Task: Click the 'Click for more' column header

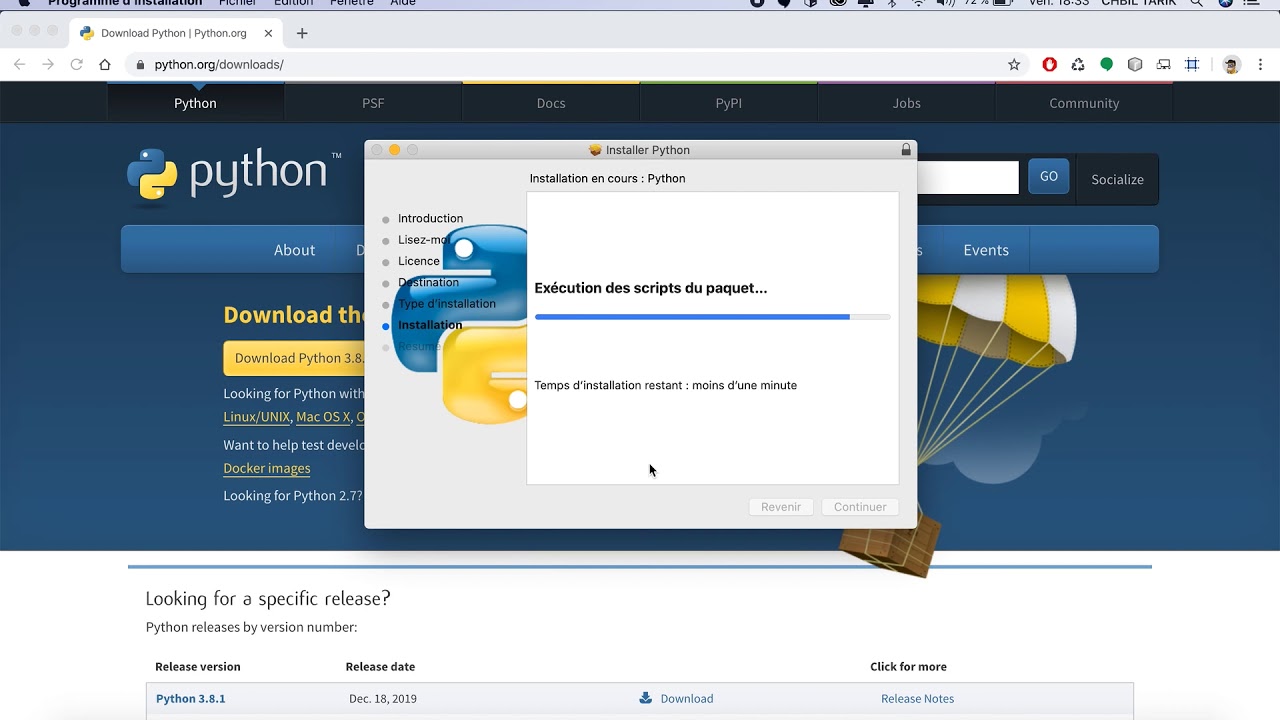Action: (x=908, y=666)
